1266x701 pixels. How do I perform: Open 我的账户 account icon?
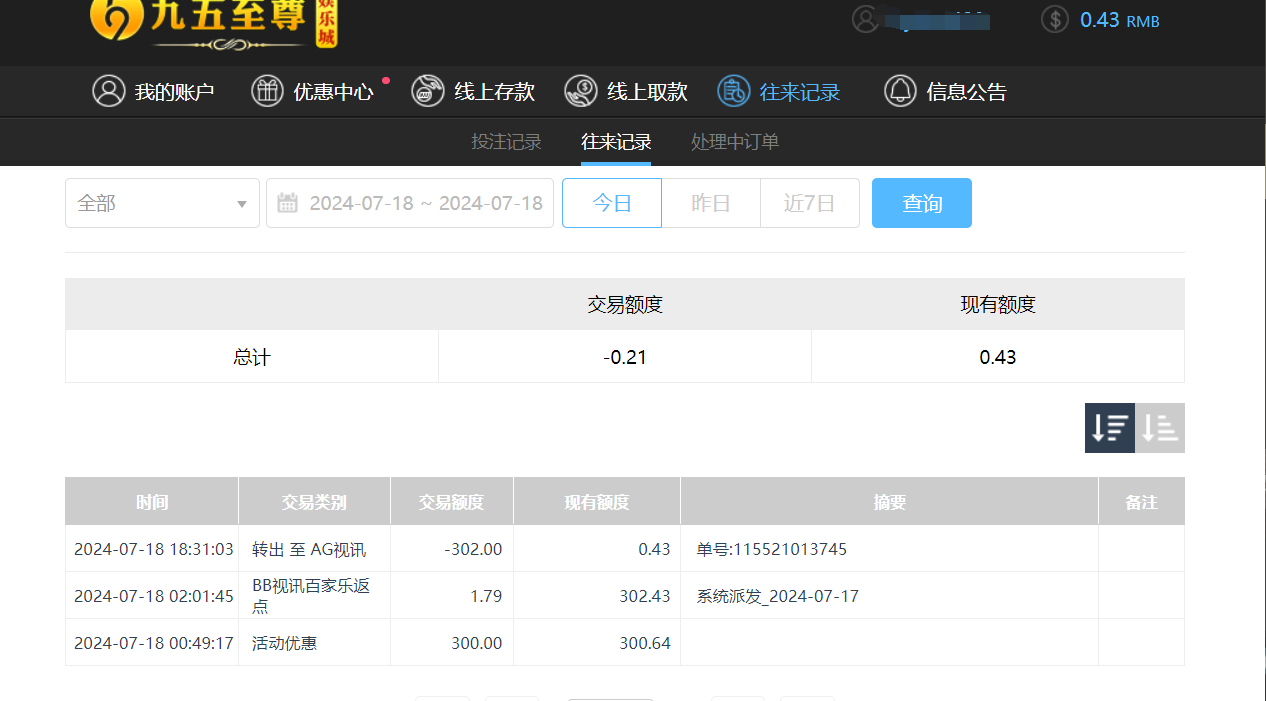[109, 91]
